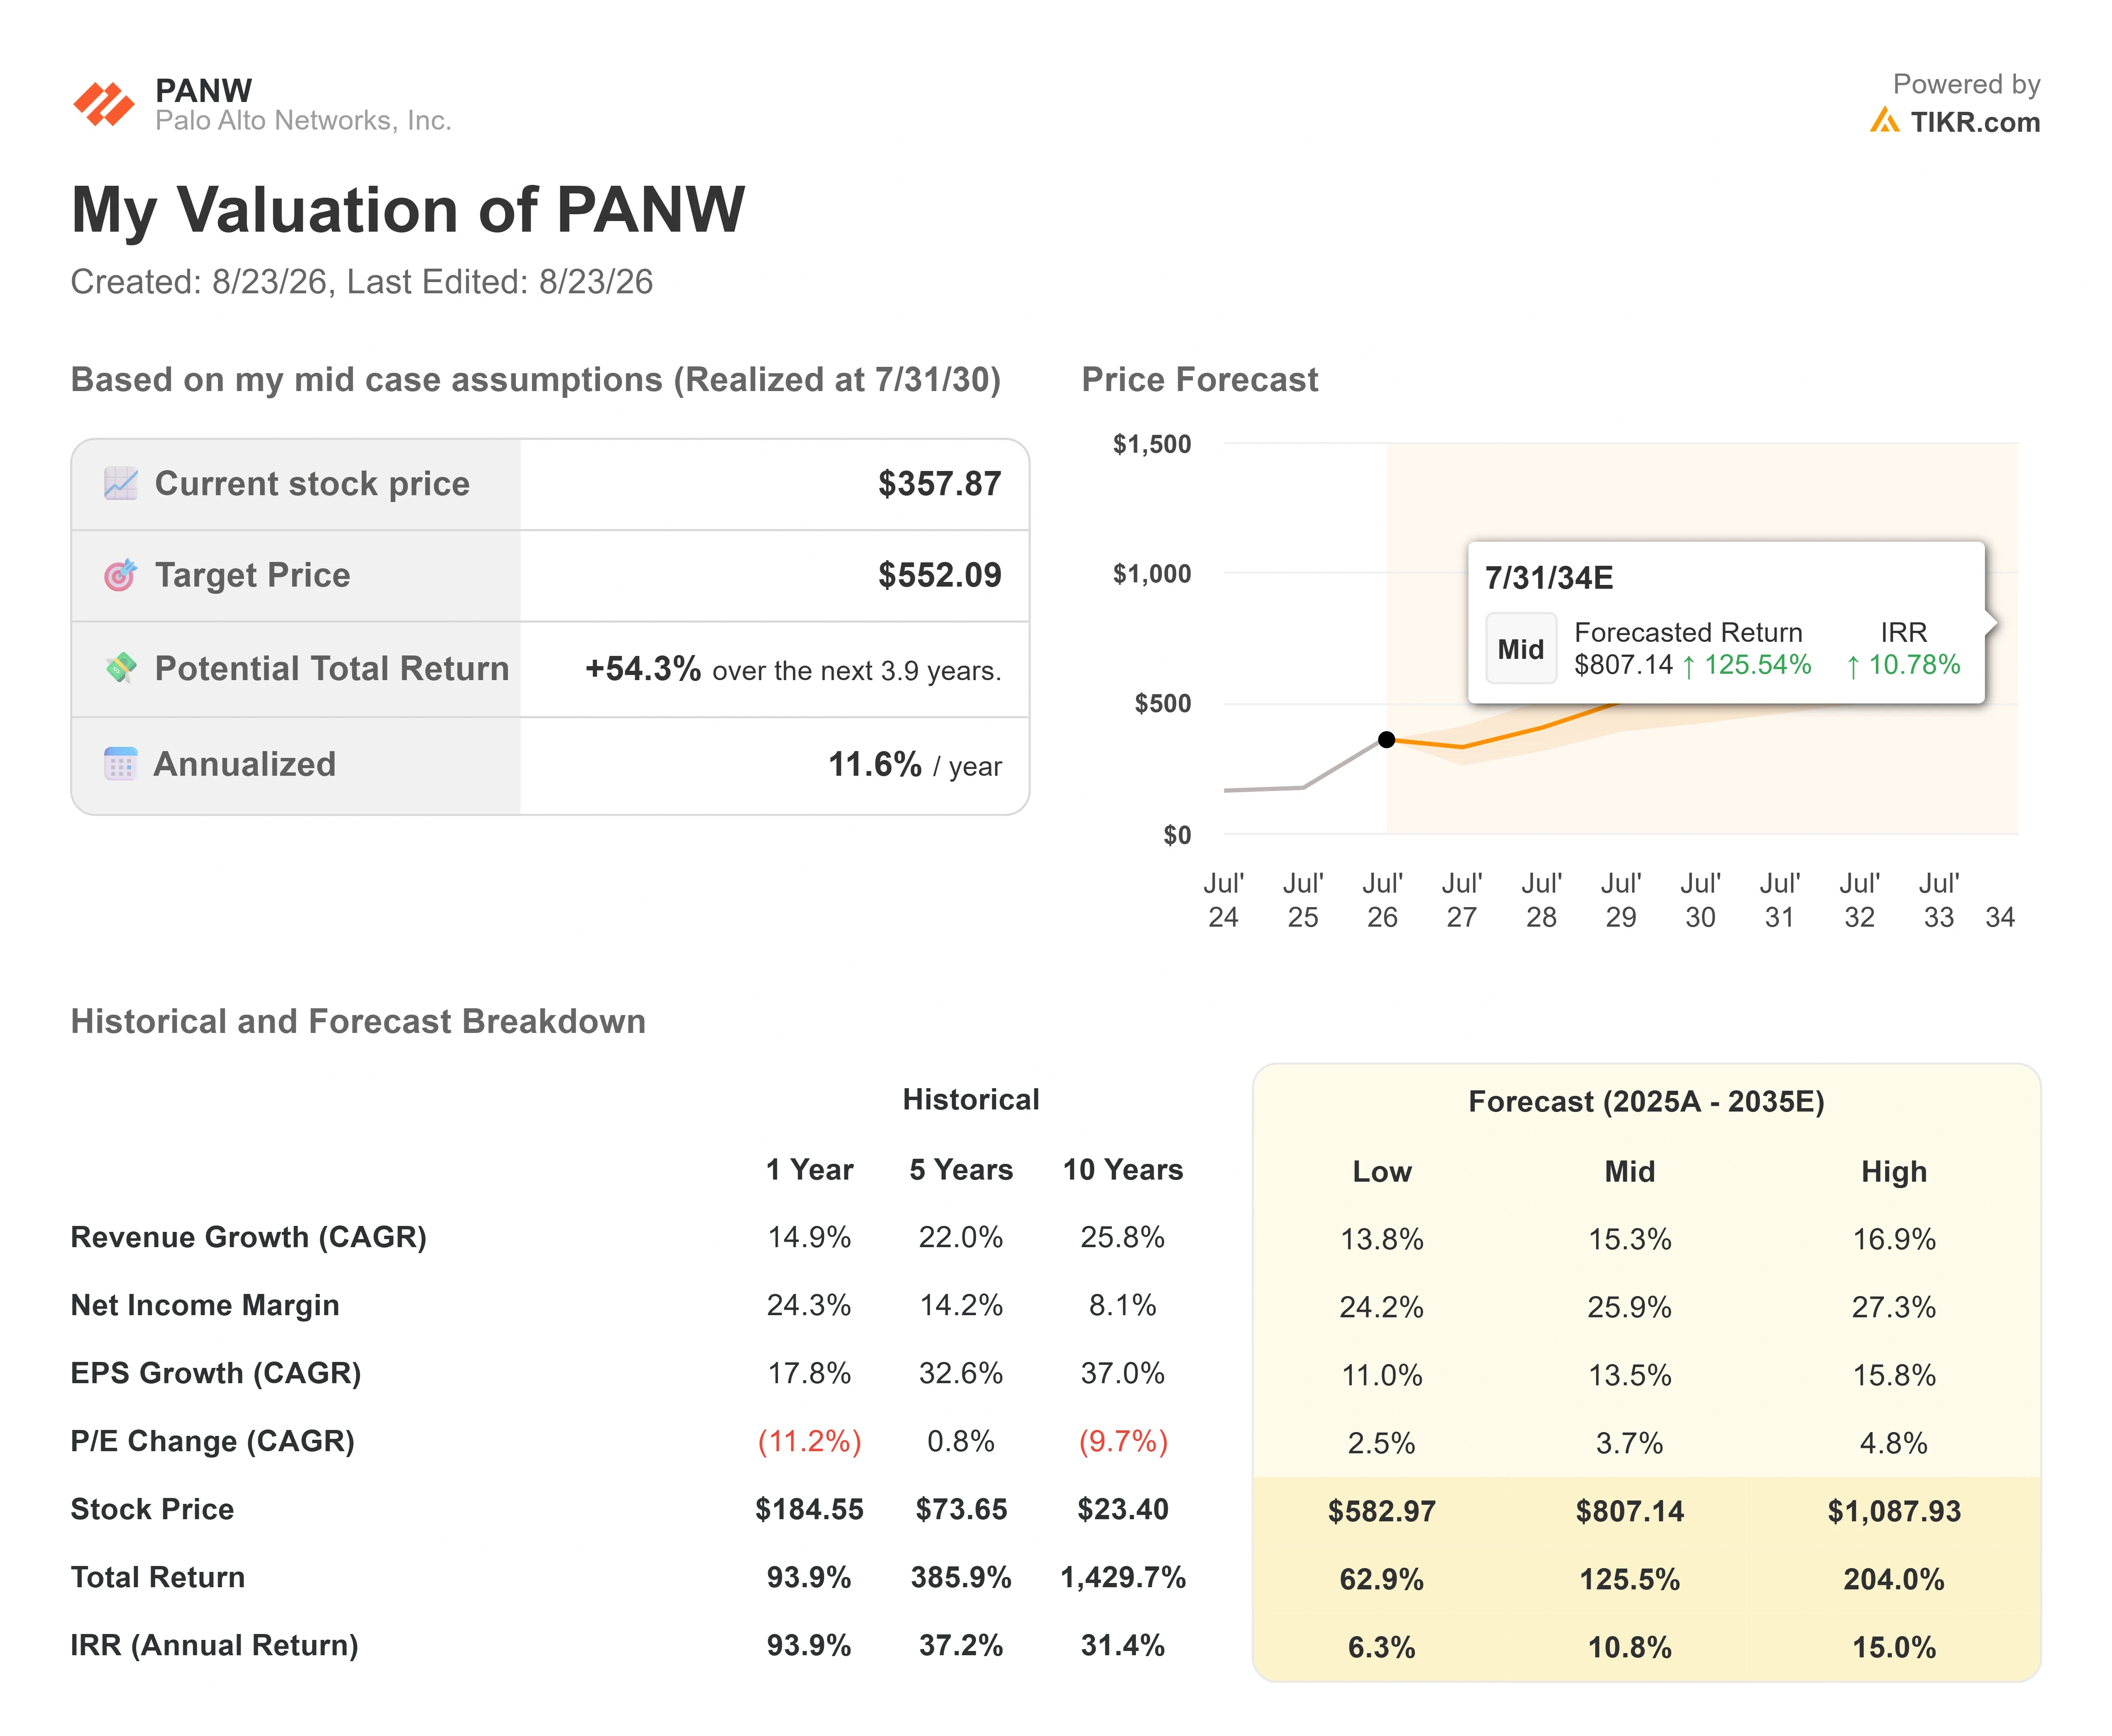Click the 6.3% low IRR value
This screenshot has height=1736, width=2112.
pyautogui.click(x=1382, y=1648)
